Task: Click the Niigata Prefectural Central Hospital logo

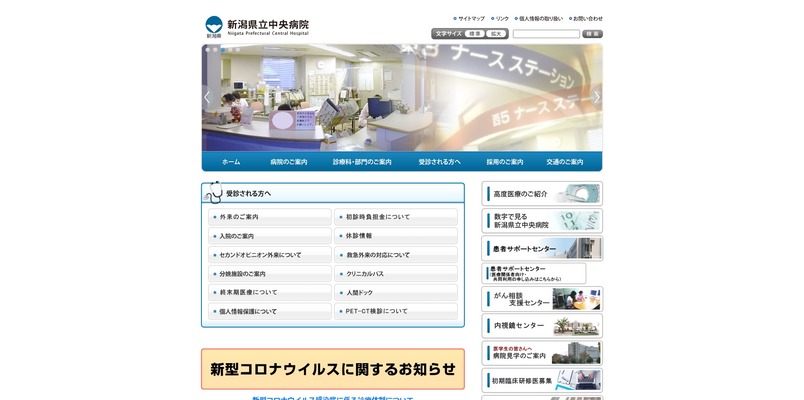Action: [x=257, y=27]
